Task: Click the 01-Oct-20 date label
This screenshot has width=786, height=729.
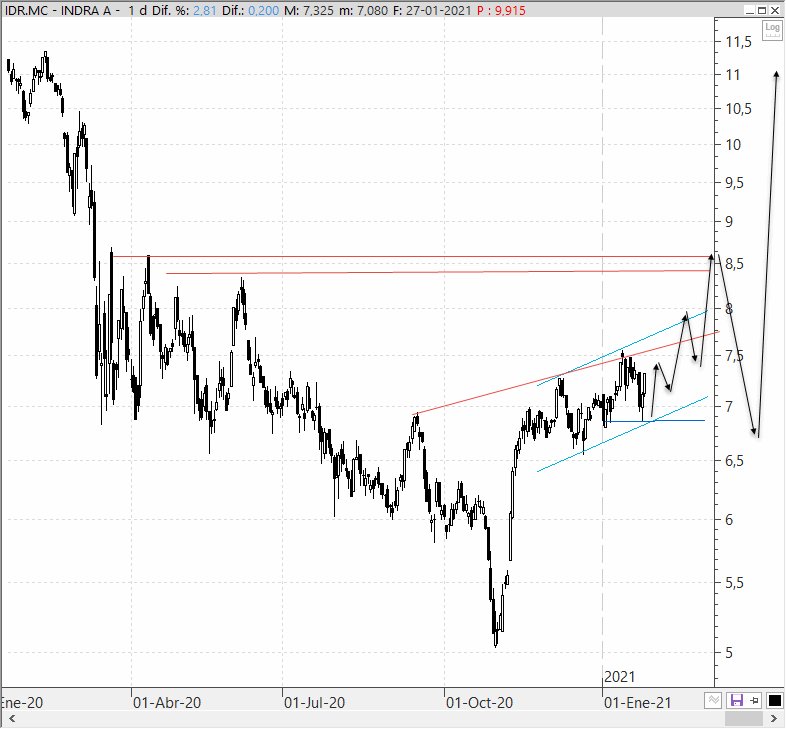Action: [479, 703]
